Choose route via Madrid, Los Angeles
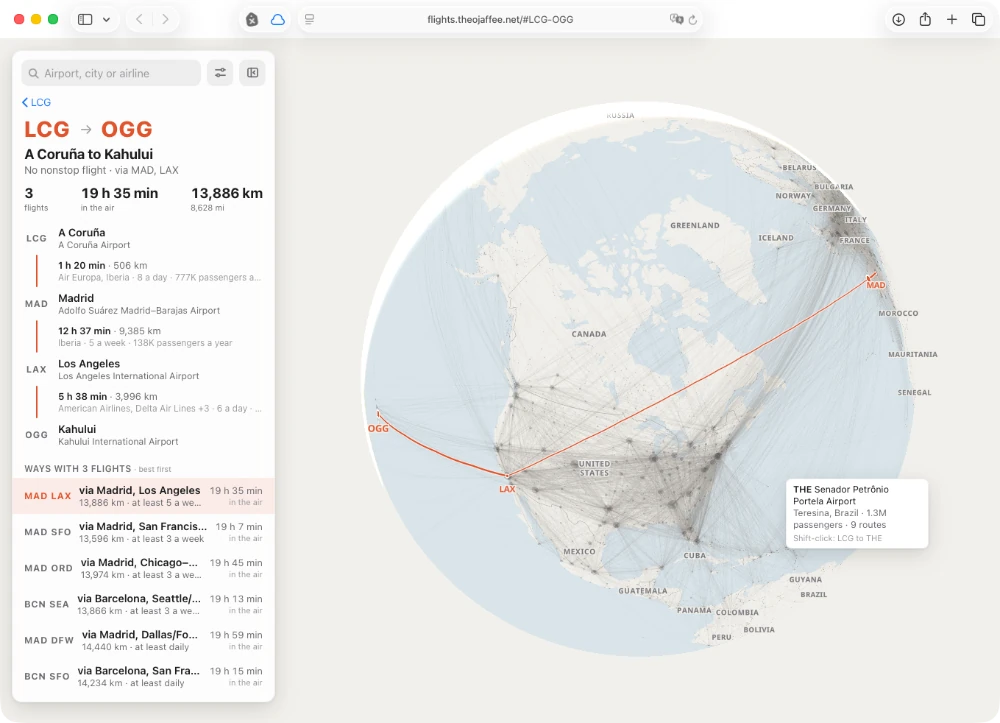This screenshot has height=723, width=1000. 143,496
